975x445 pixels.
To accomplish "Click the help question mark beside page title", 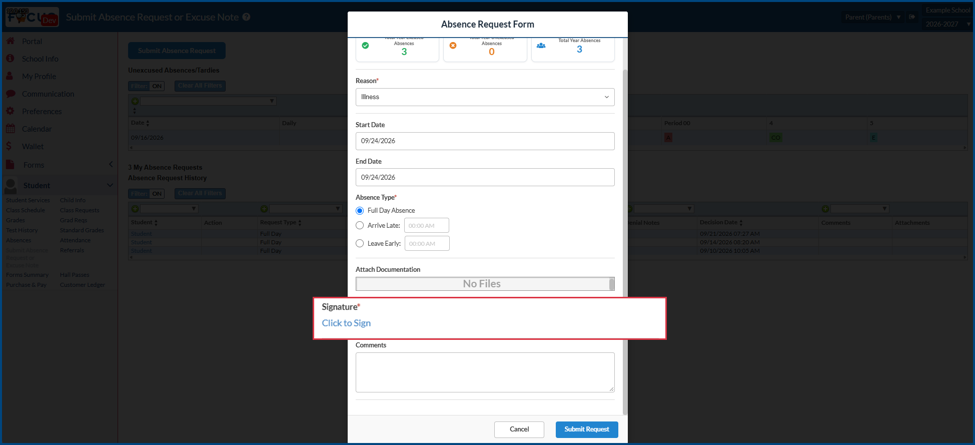I will (247, 17).
